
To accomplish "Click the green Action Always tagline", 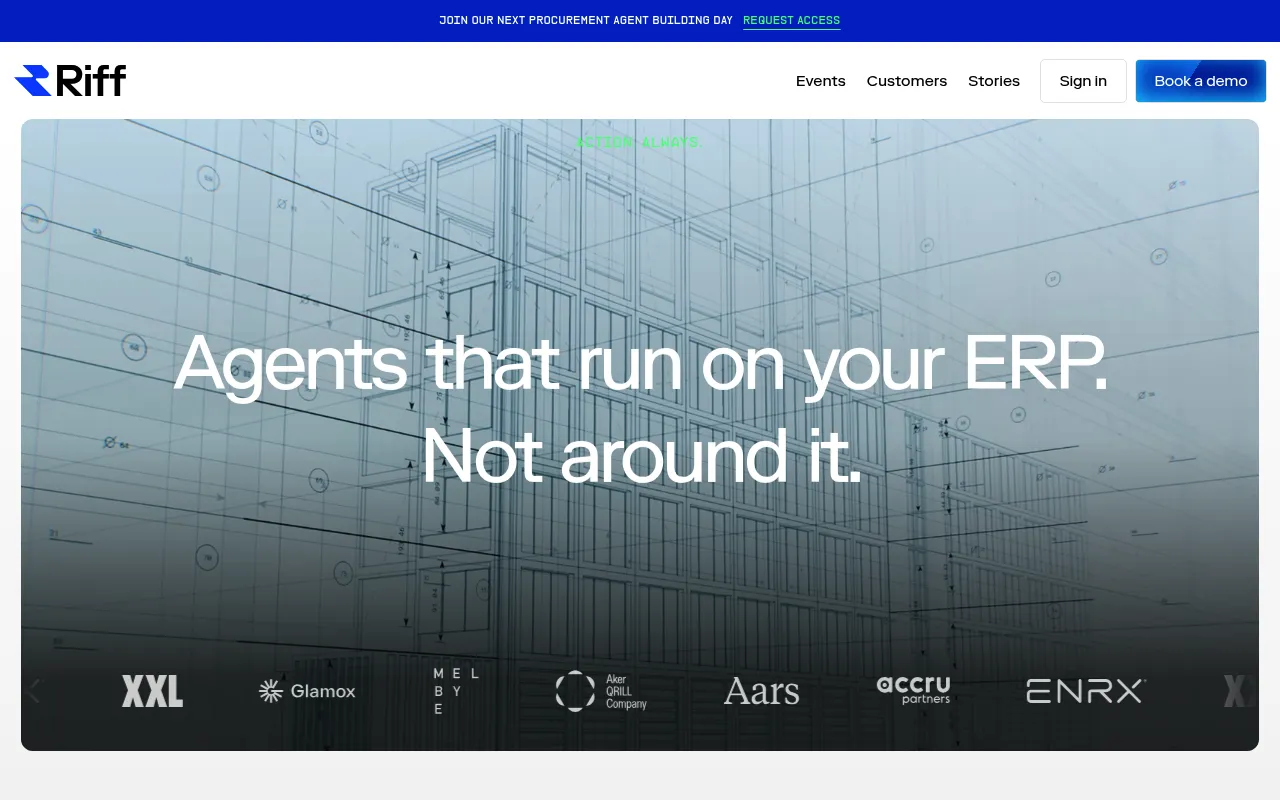I will [638, 142].
